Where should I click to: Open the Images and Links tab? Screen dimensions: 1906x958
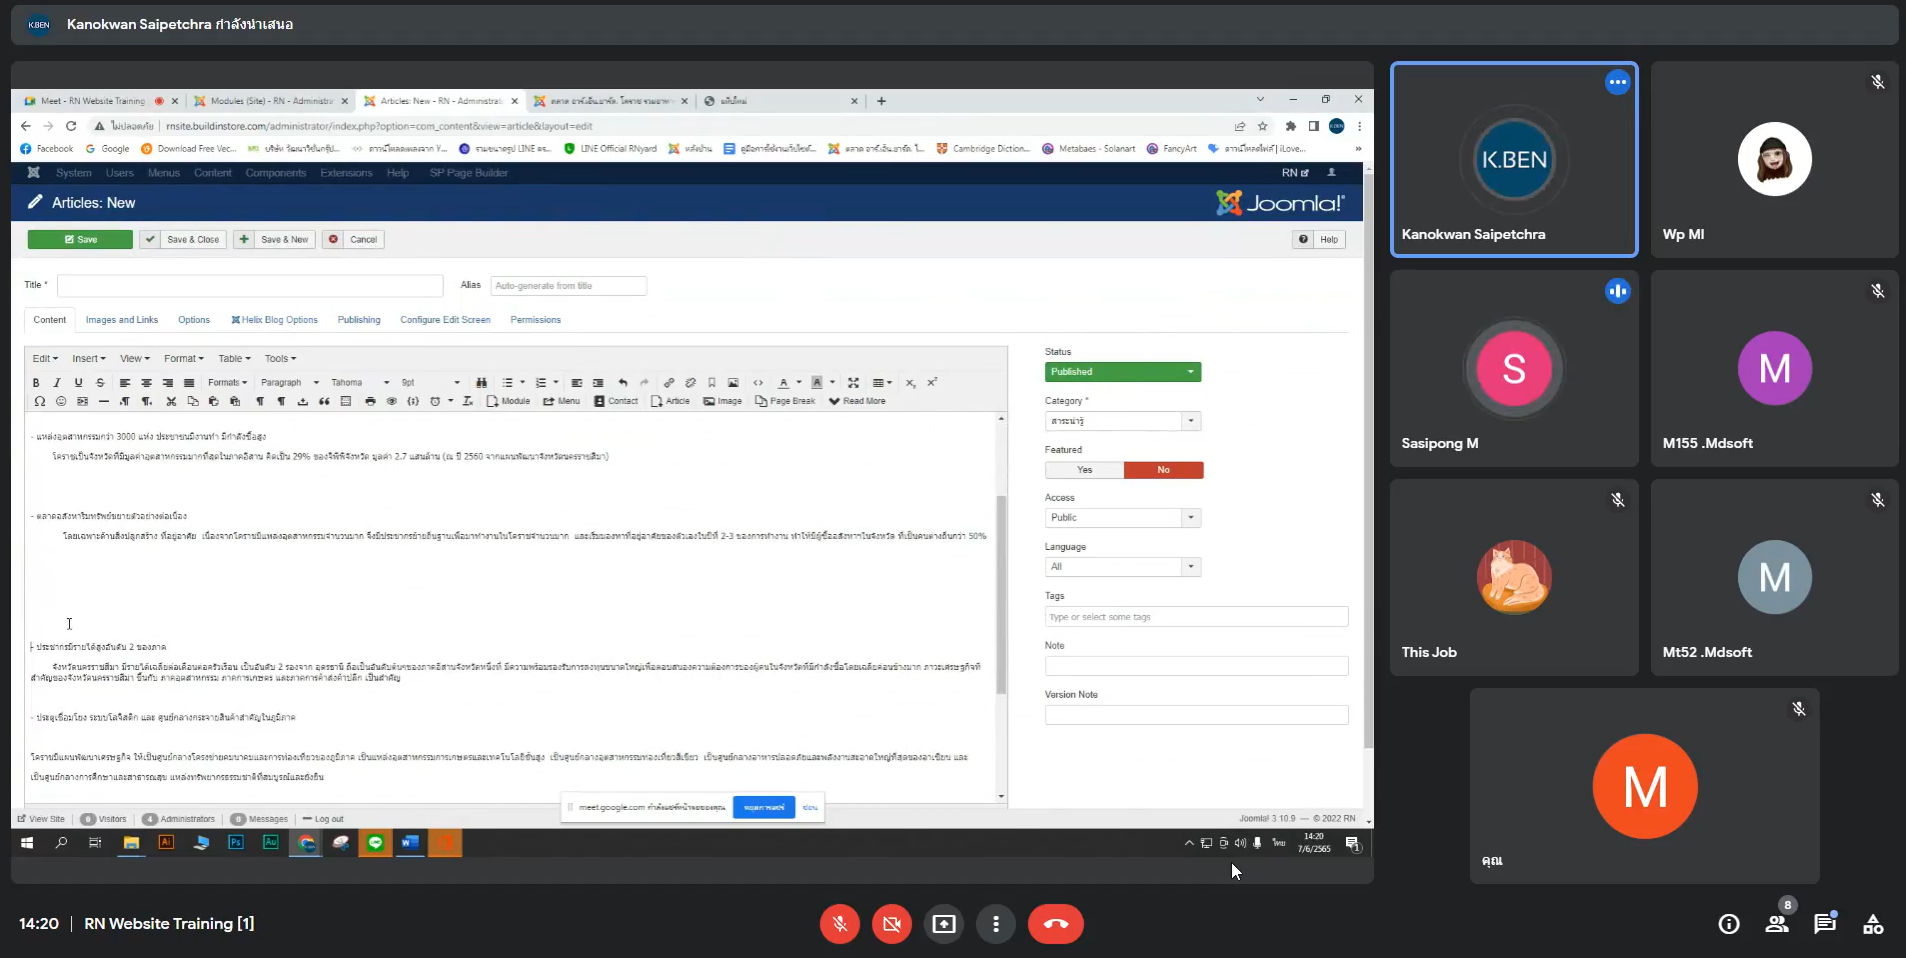pos(122,320)
